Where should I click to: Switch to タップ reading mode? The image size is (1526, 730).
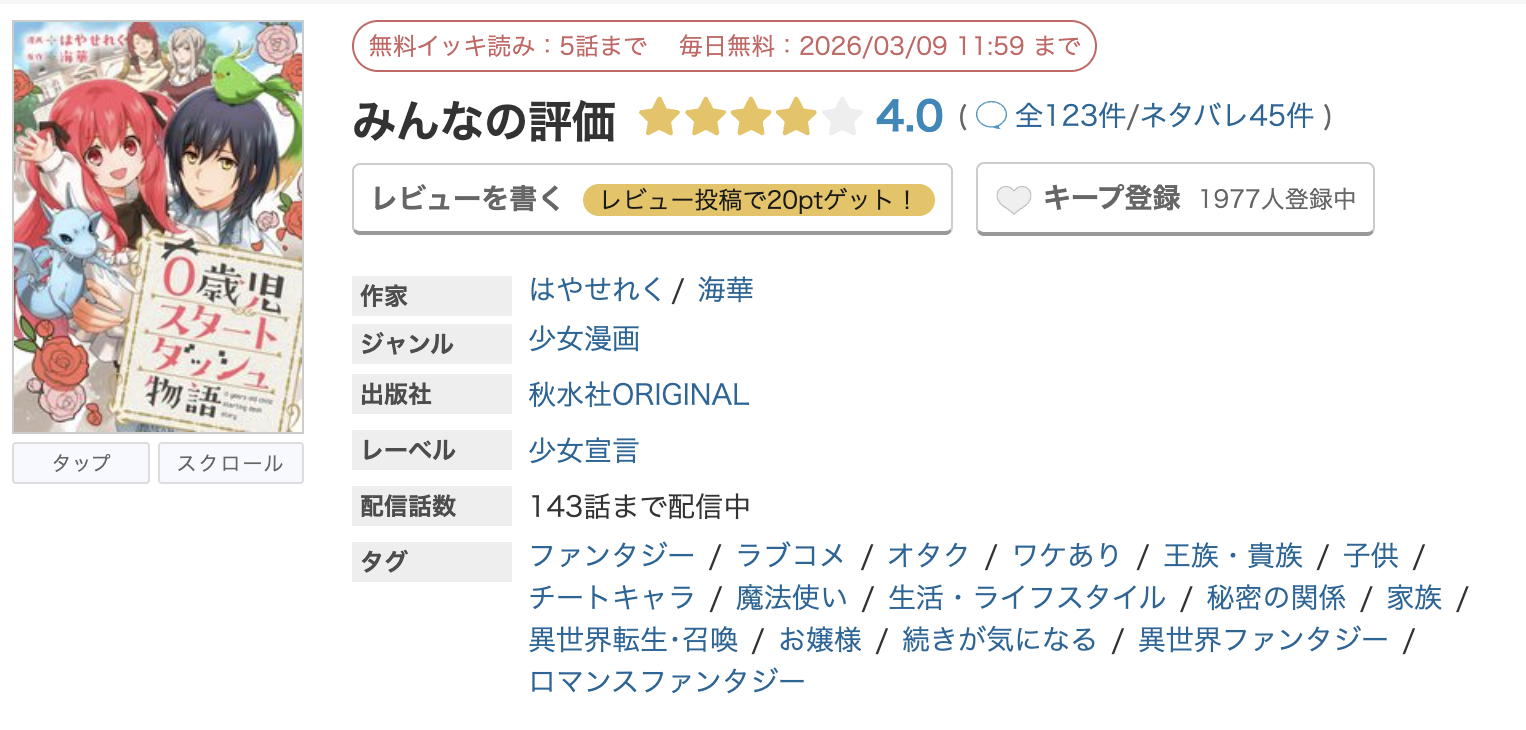pos(80,462)
